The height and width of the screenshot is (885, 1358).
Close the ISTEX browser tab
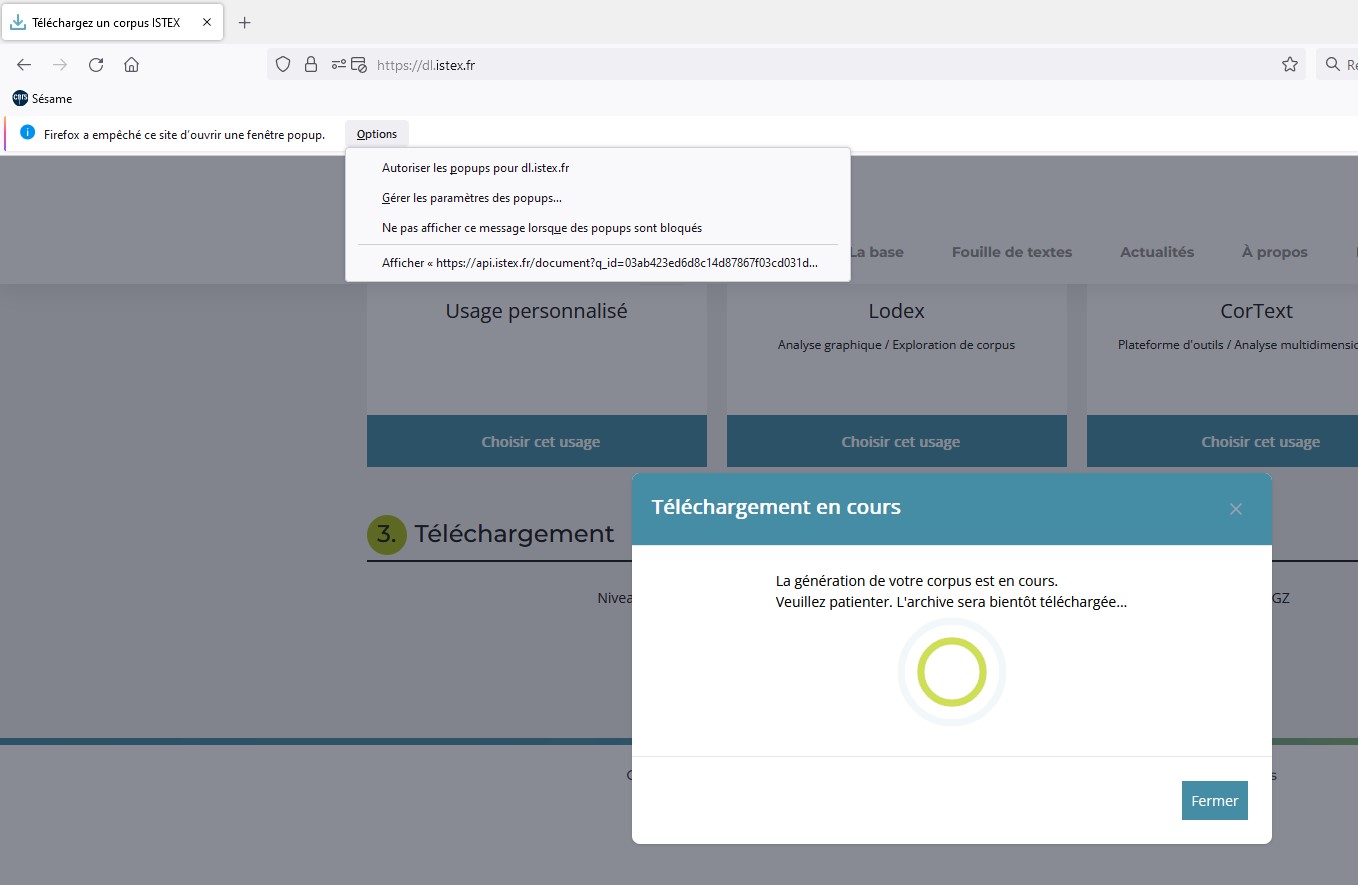207,22
